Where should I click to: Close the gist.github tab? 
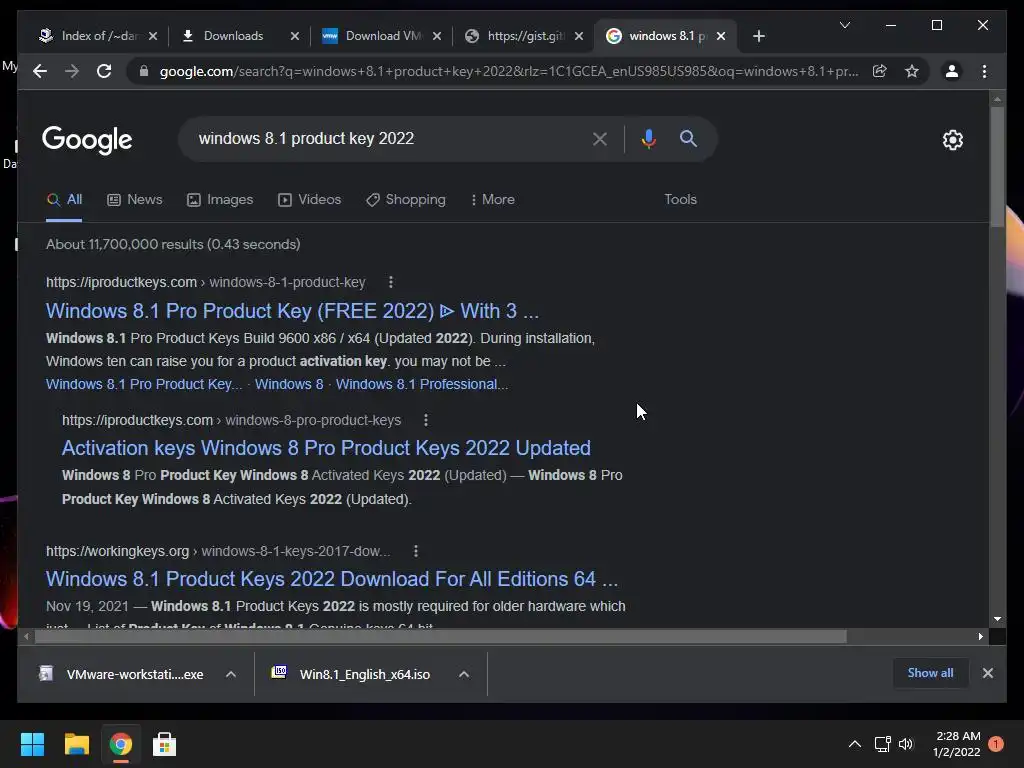pyautogui.click(x=579, y=36)
